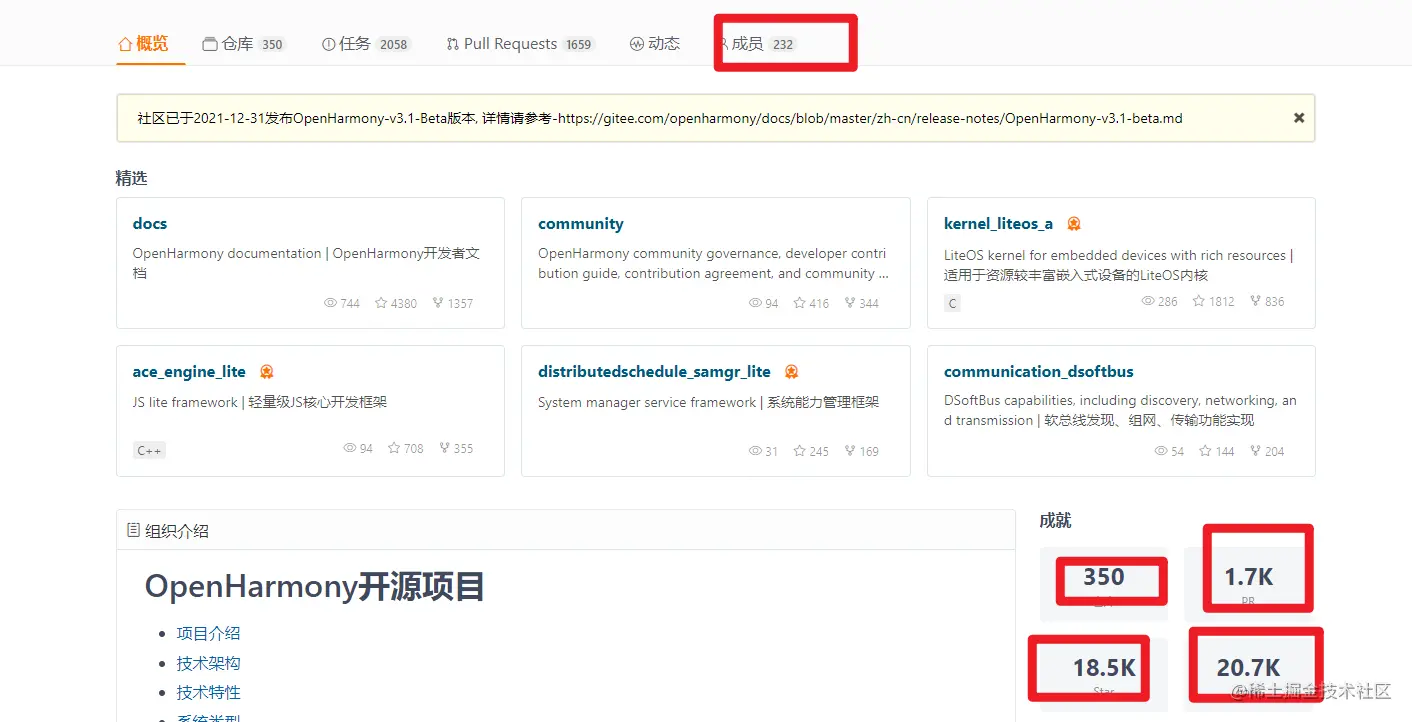Click the watch eye icon on community card
Image resolution: width=1412 pixels, height=722 pixels.
tap(755, 303)
